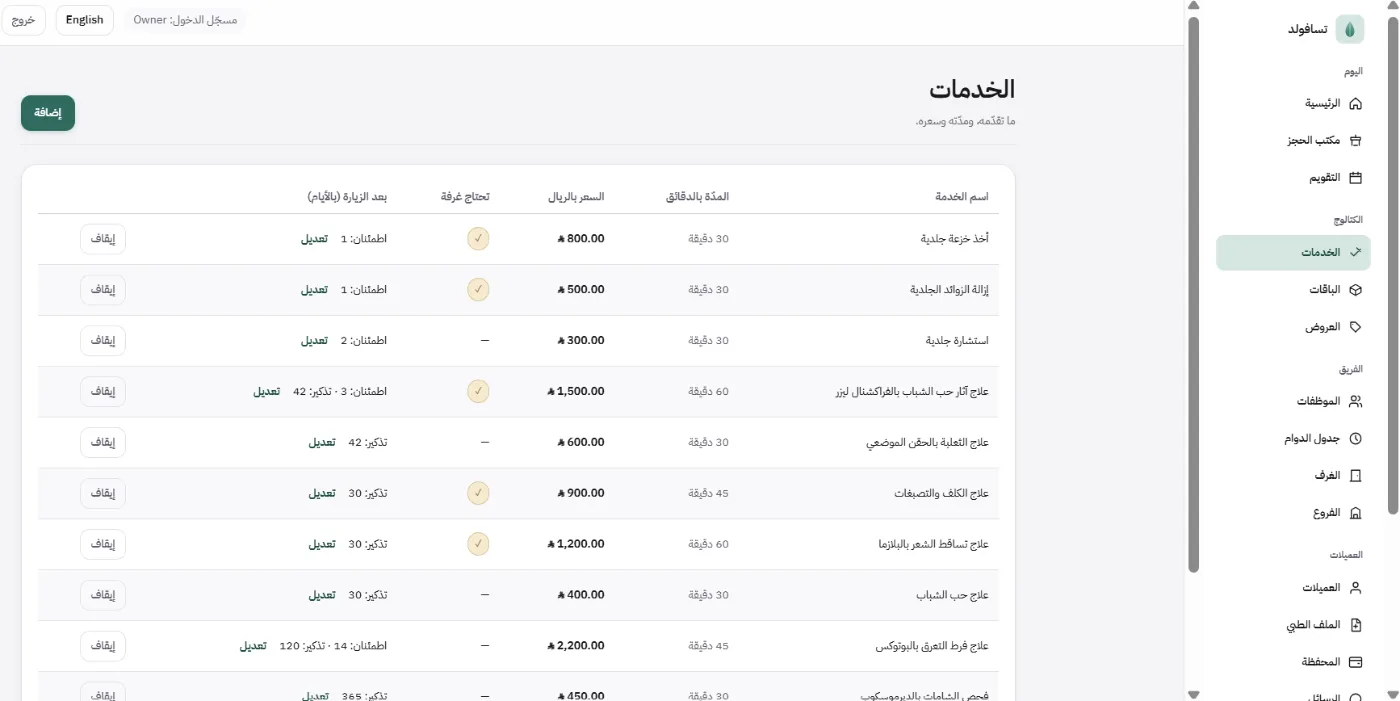
Task: Click تعديل in علاج فرط التعرق بالبوتوكس row
Action: tap(253, 646)
